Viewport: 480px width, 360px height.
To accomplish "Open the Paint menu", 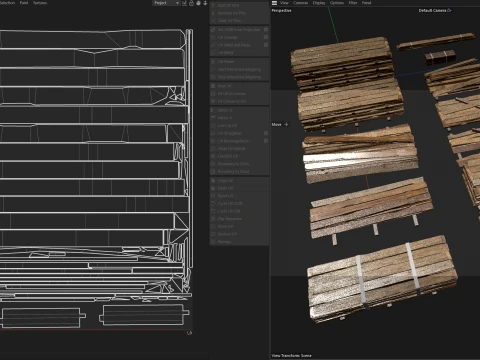I will 24,3.
